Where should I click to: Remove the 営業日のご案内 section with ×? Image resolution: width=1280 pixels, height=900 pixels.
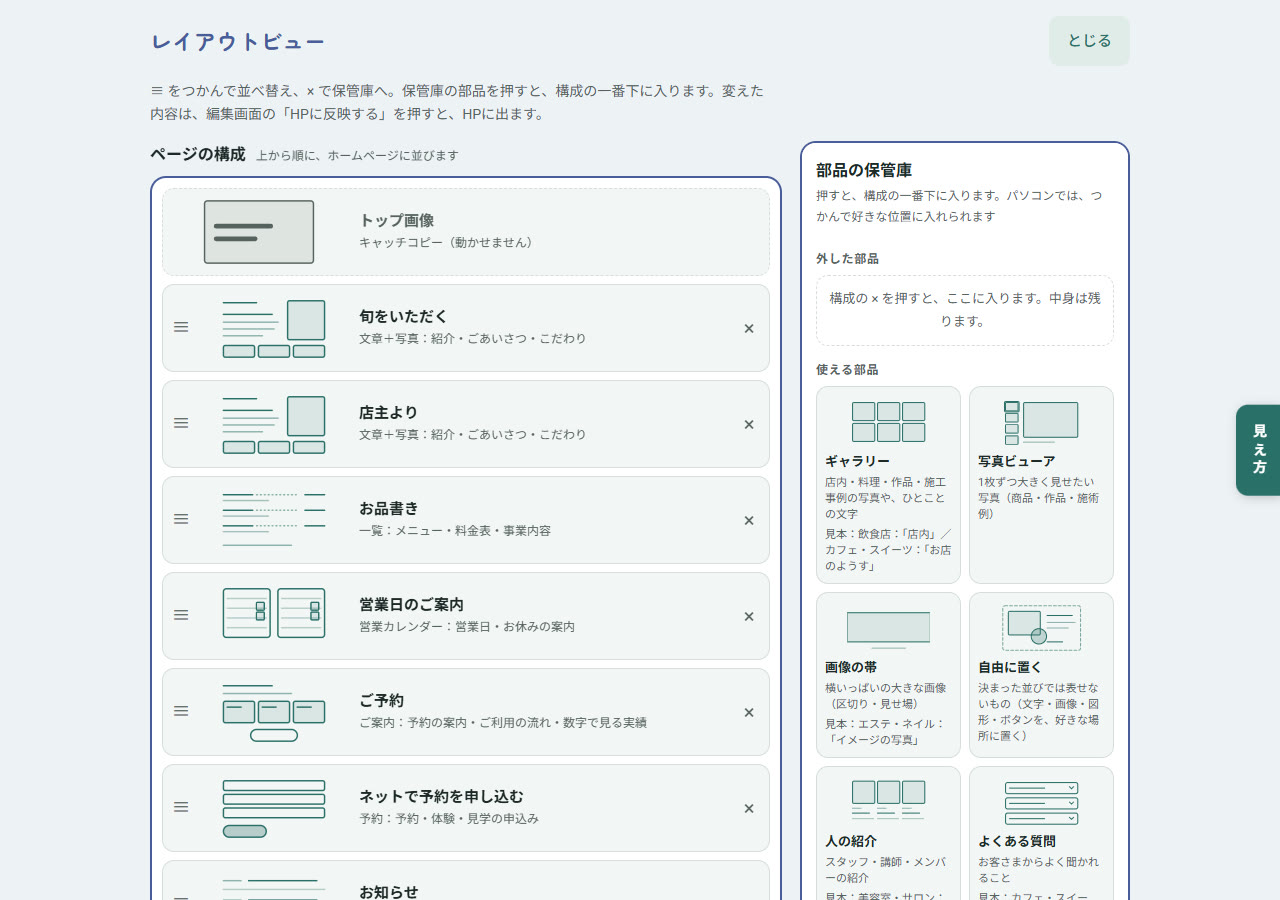click(x=749, y=616)
